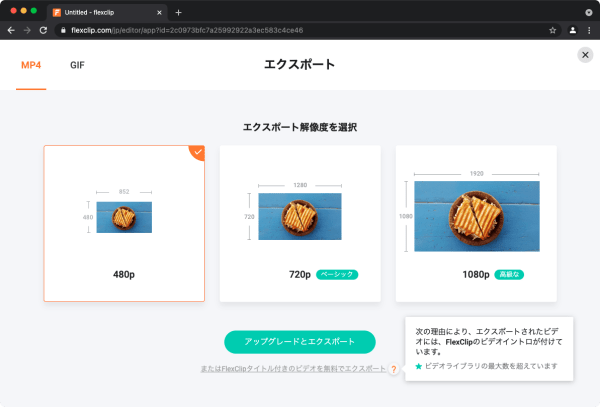600x407 pixels.
Task: Close the Untitled - flexclip tab
Action: 159,13
